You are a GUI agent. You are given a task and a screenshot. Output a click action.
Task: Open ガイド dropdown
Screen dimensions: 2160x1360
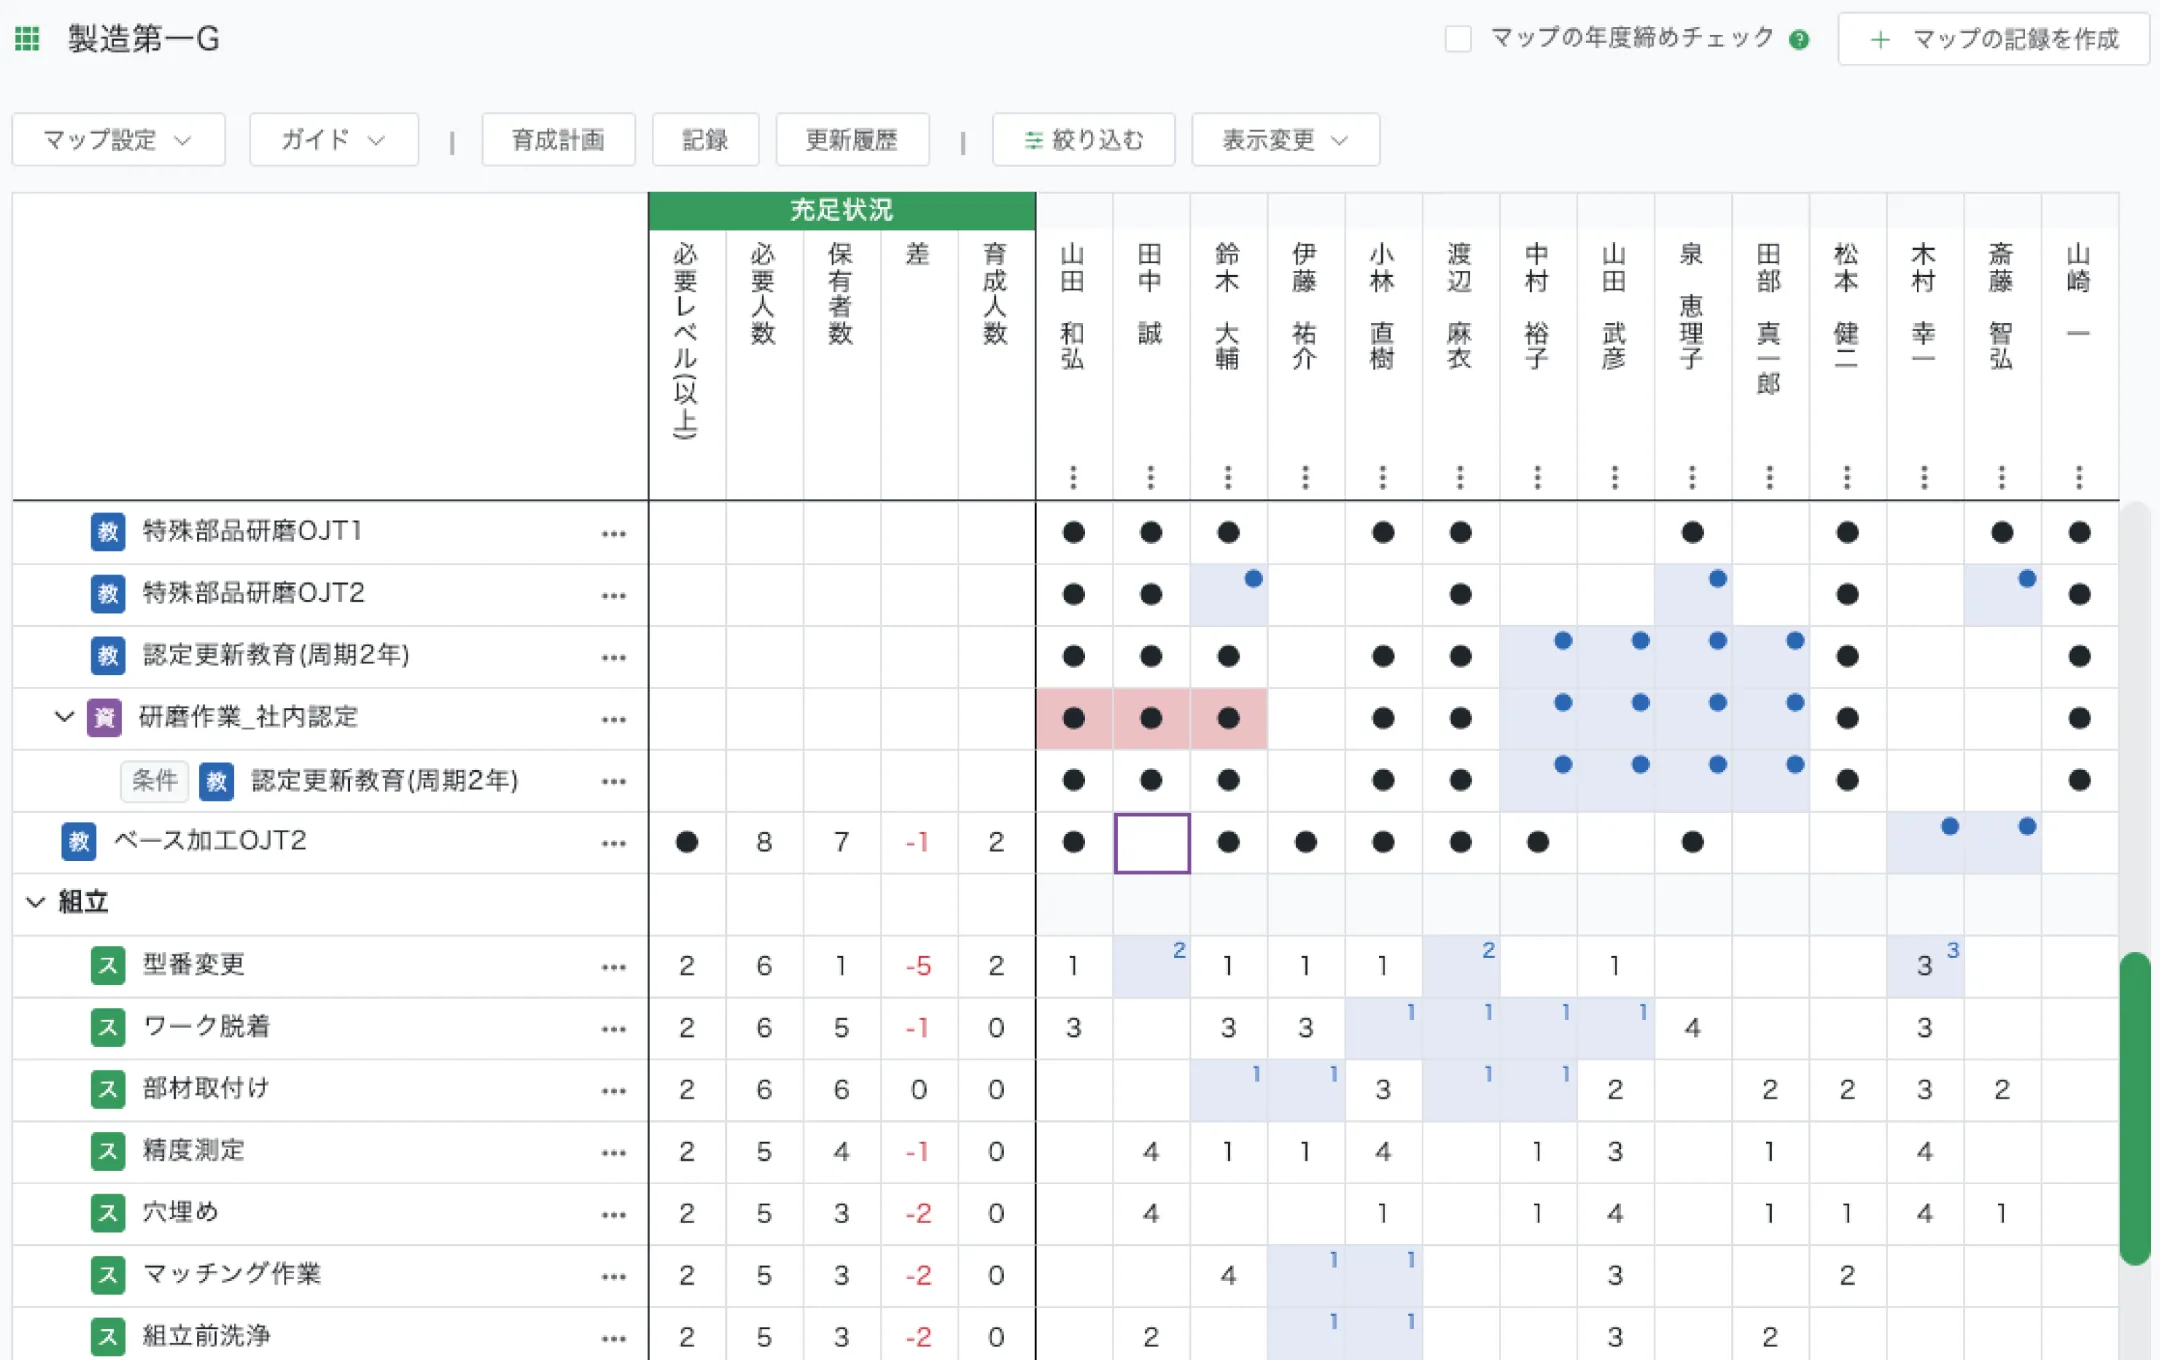pos(333,140)
